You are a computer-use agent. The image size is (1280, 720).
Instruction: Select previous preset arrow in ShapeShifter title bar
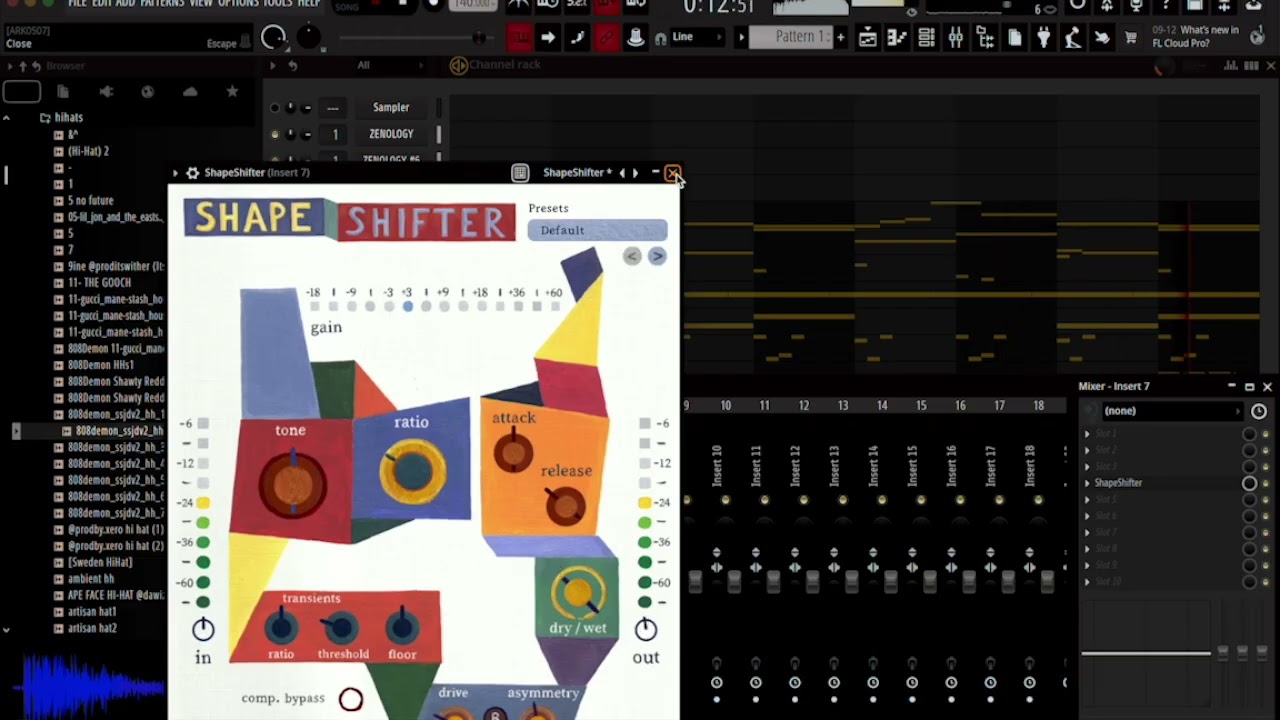click(x=622, y=173)
